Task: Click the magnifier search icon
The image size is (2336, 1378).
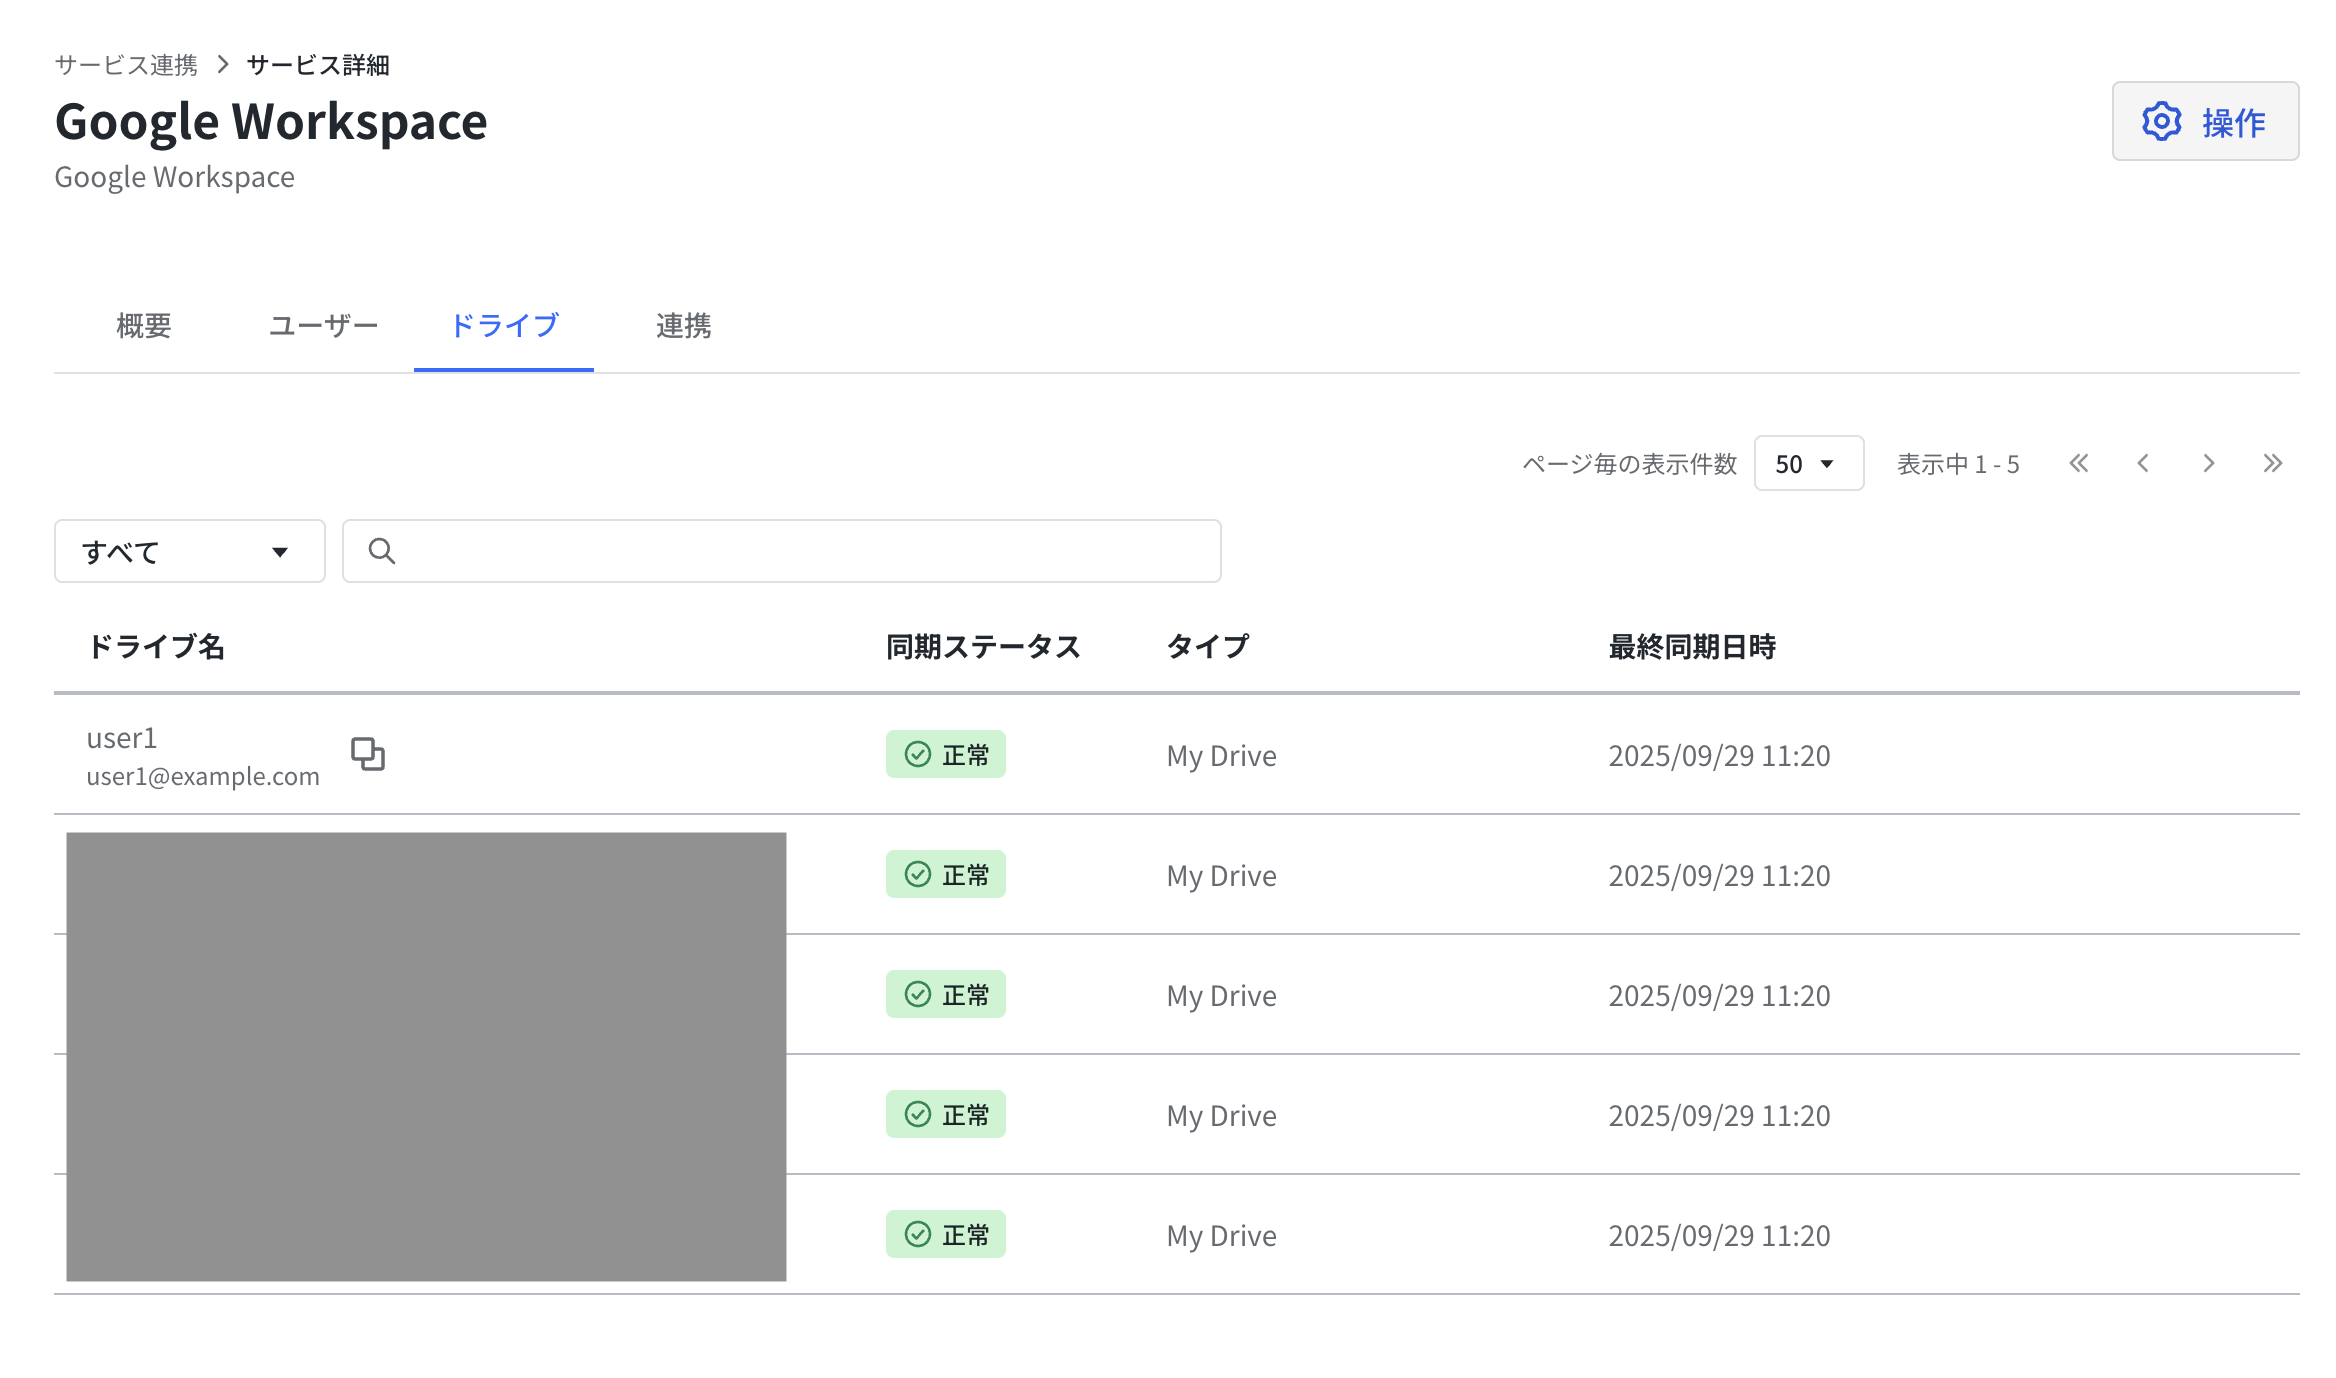Action: coord(382,551)
